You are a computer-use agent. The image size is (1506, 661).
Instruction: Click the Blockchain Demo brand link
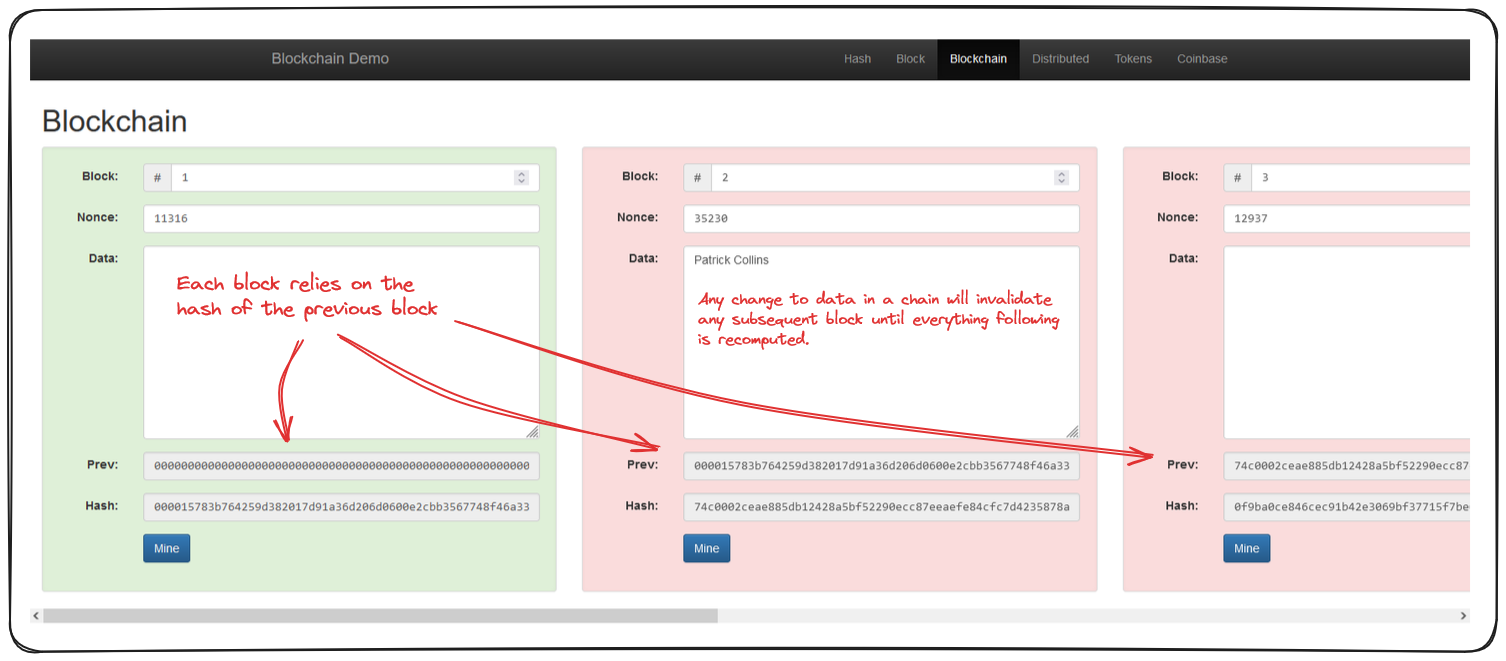[330, 59]
